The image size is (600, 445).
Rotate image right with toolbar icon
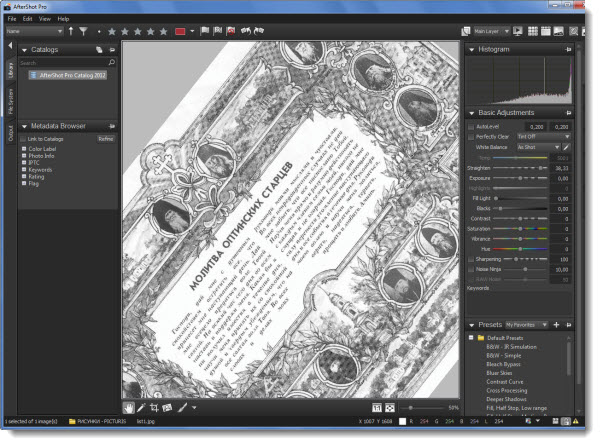[259, 31]
